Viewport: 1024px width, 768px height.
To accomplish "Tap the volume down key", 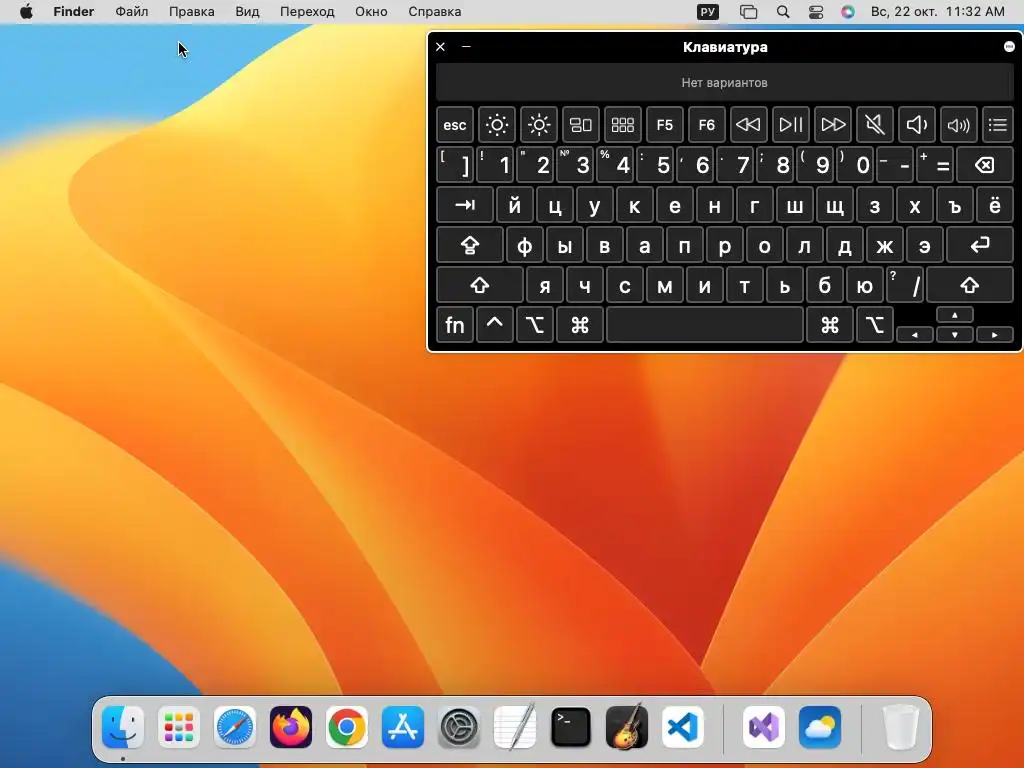I will tap(917, 125).
